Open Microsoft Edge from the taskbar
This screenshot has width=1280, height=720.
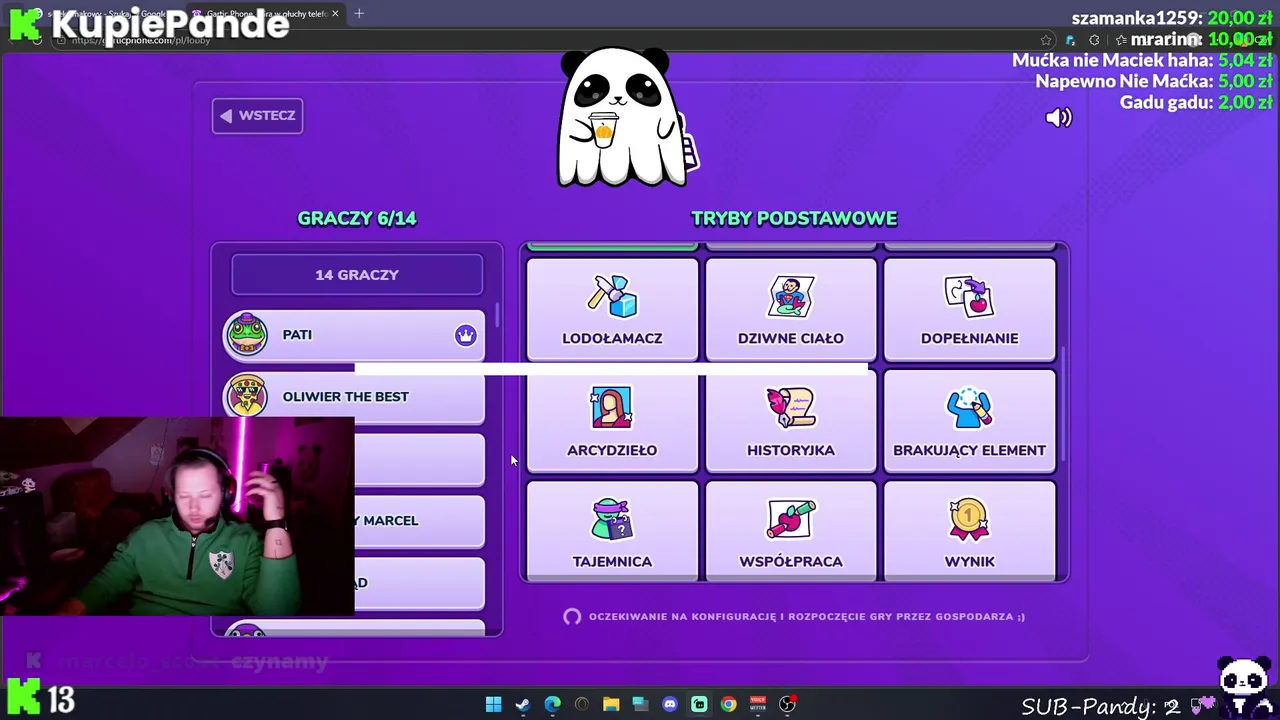(552, 704)
